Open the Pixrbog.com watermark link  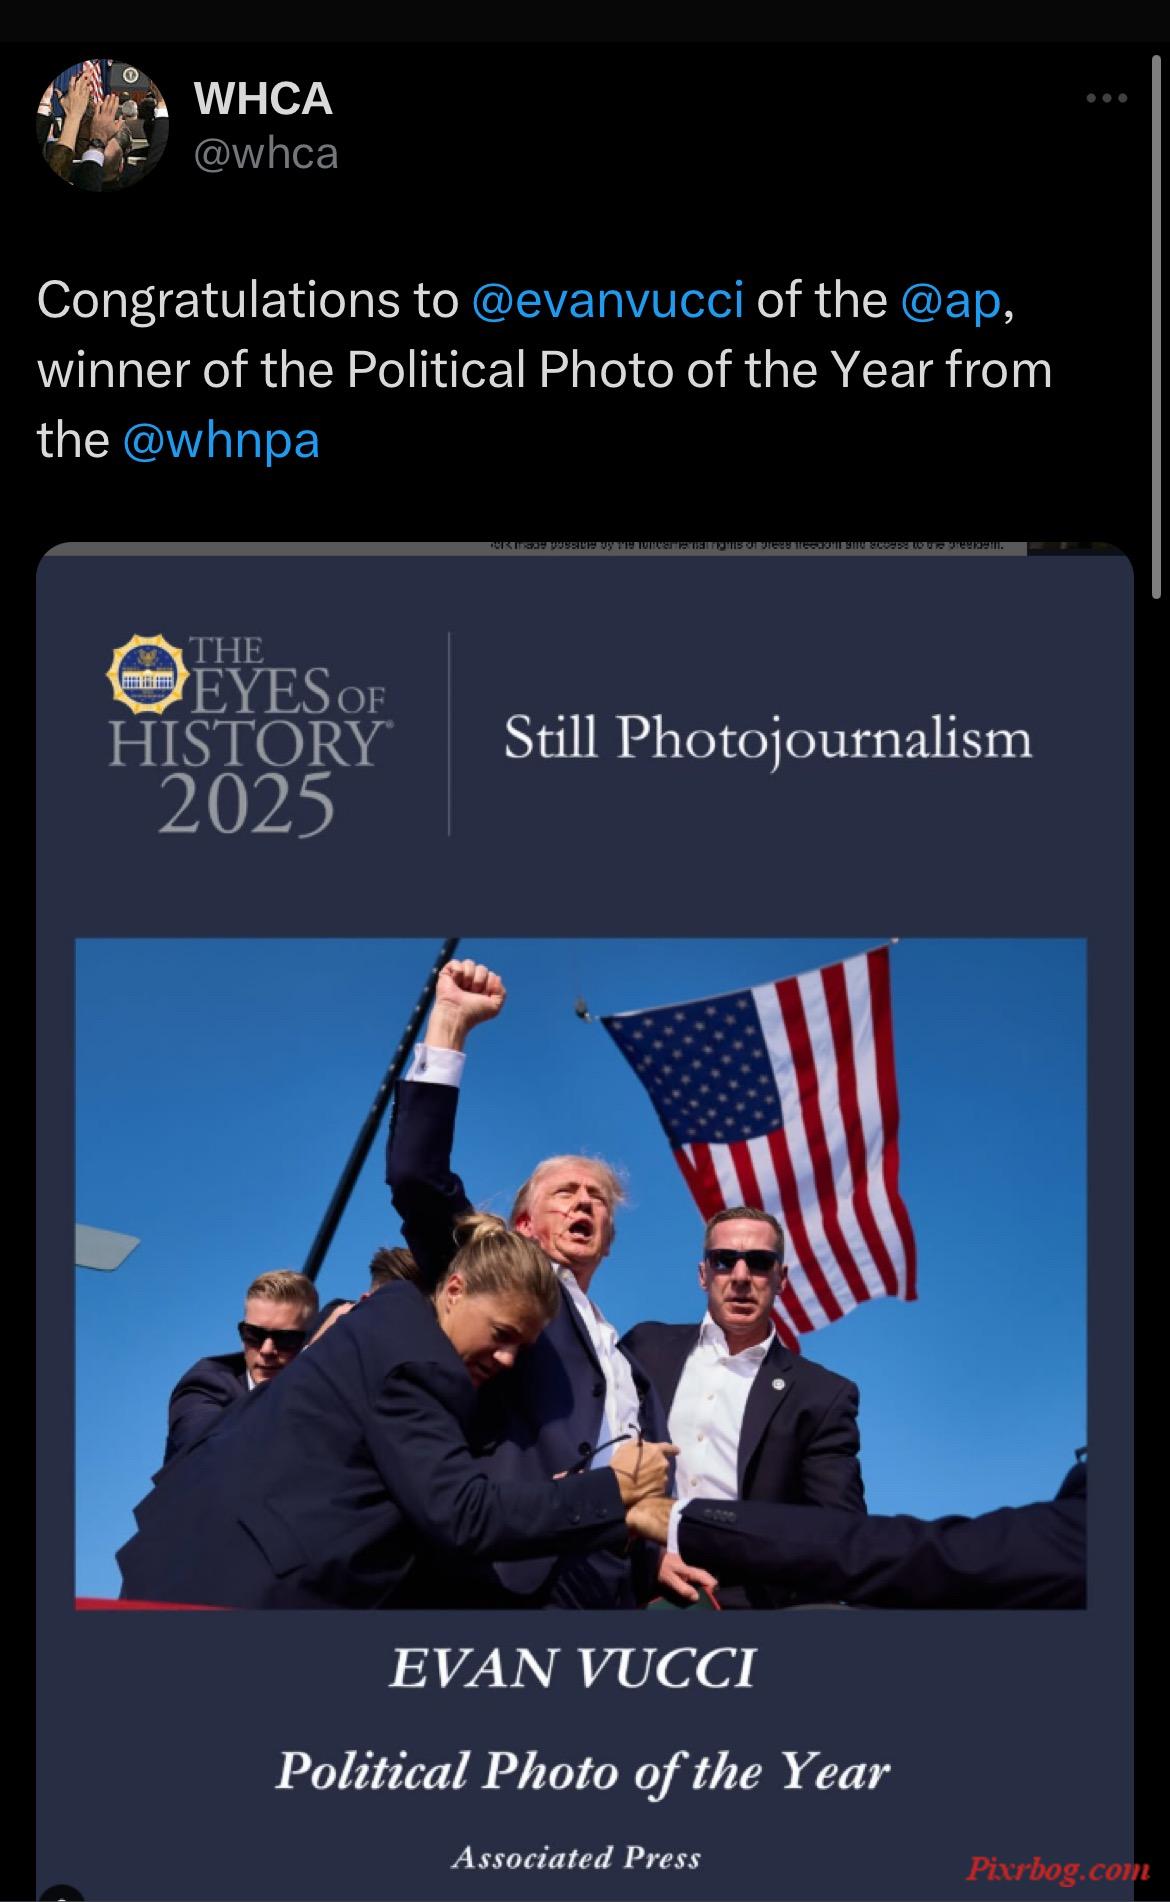[1059, 1867]
